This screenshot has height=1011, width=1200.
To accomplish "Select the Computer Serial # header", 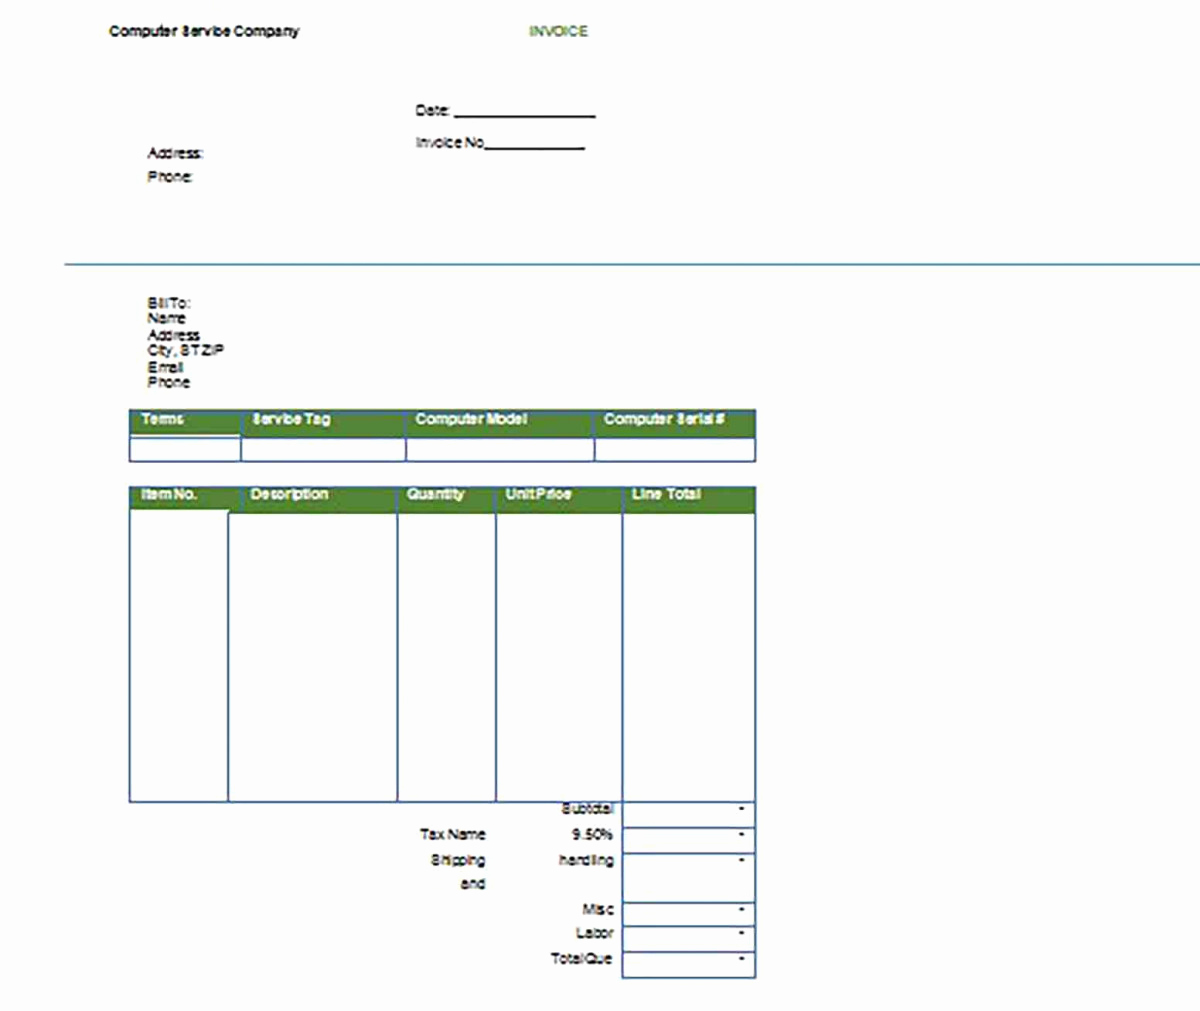I will (675, 421).
